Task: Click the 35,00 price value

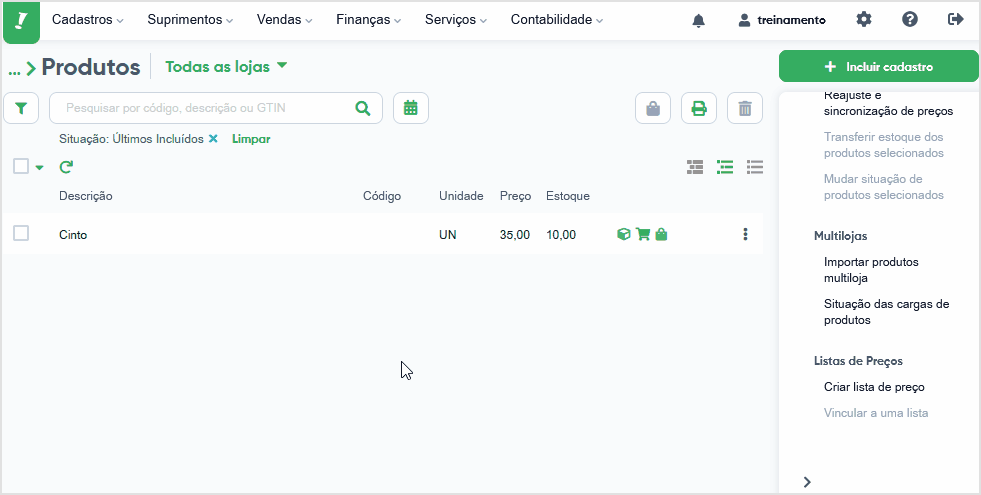Action: point(515,235)
